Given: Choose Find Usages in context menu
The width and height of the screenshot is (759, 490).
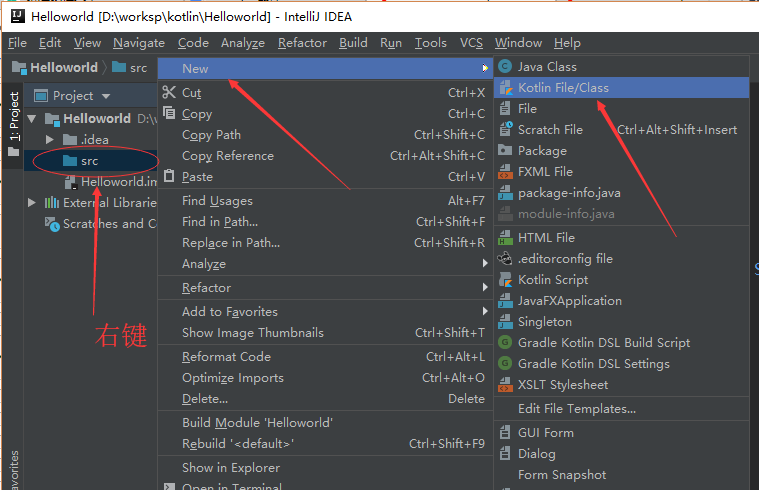Looking at the screenshot, I should (x=325, y=200).
